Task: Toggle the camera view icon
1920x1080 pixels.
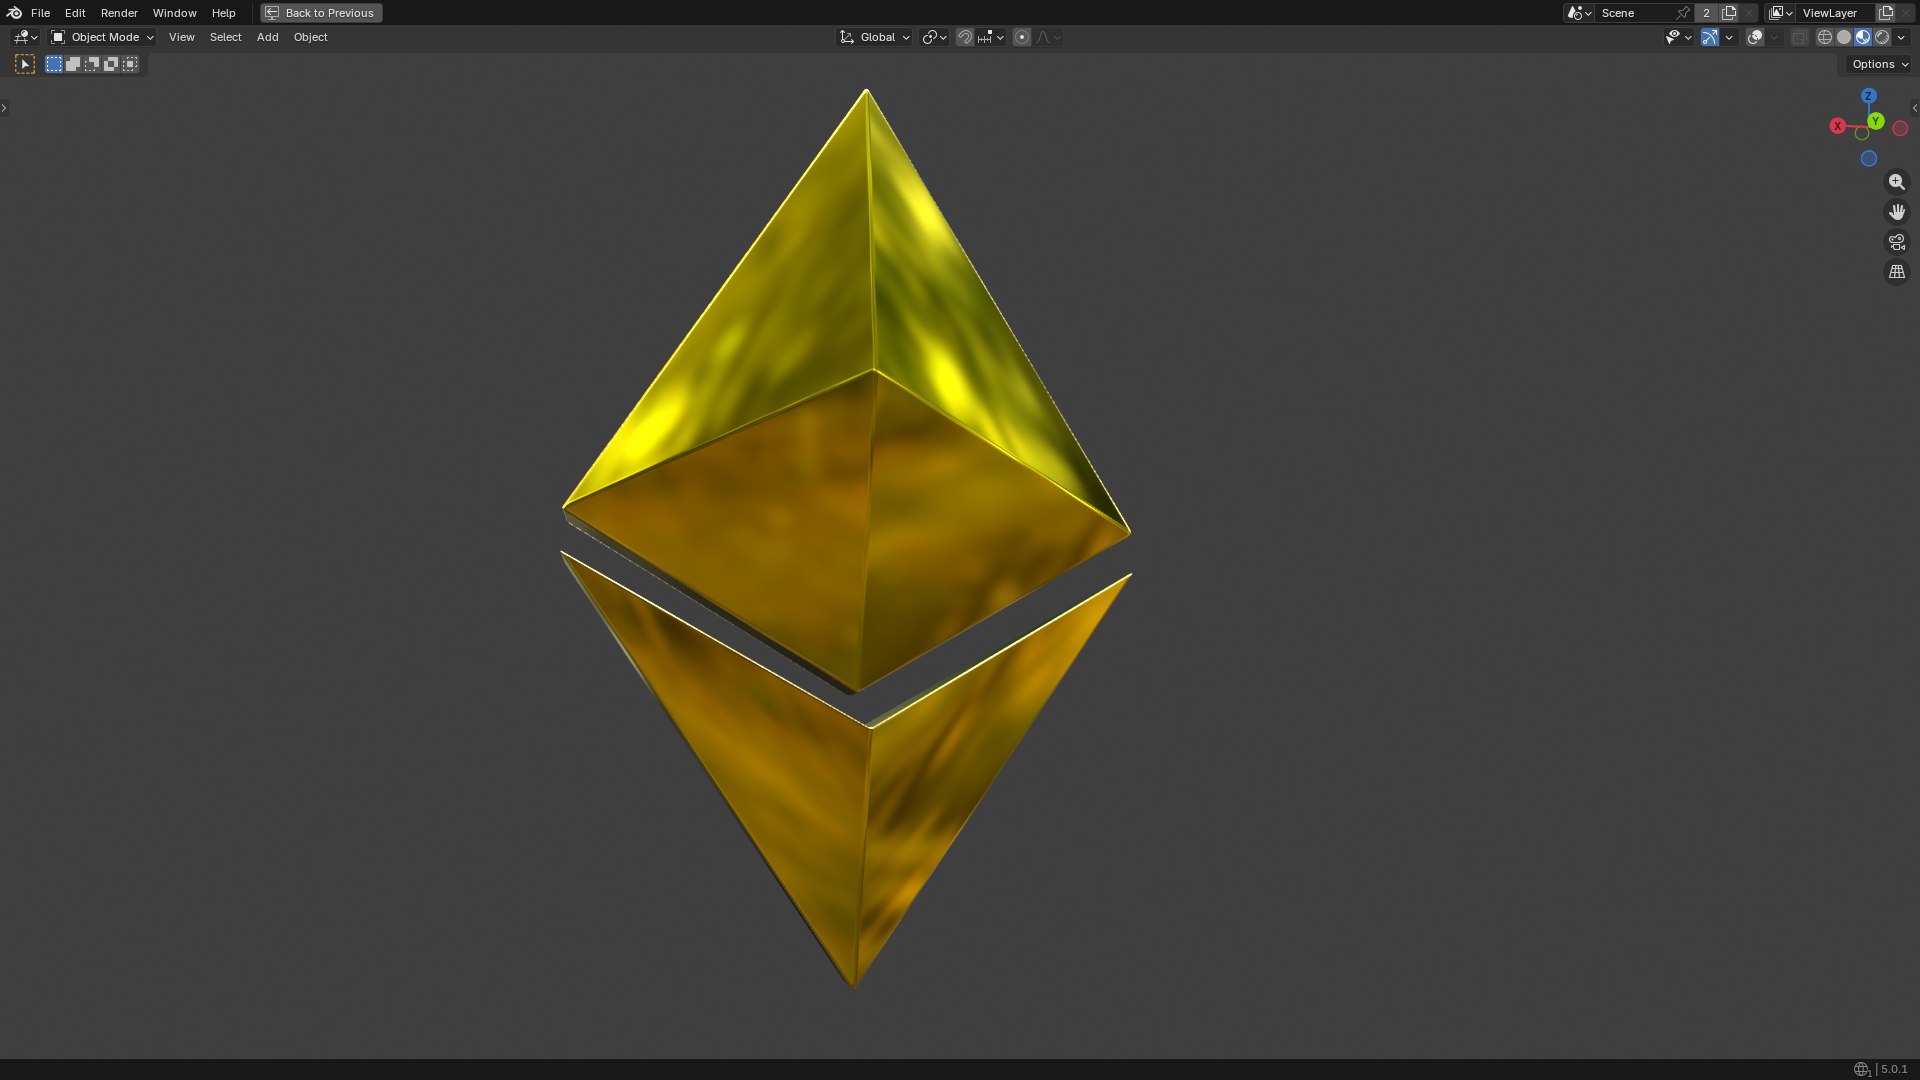Action: [1897, 242]
